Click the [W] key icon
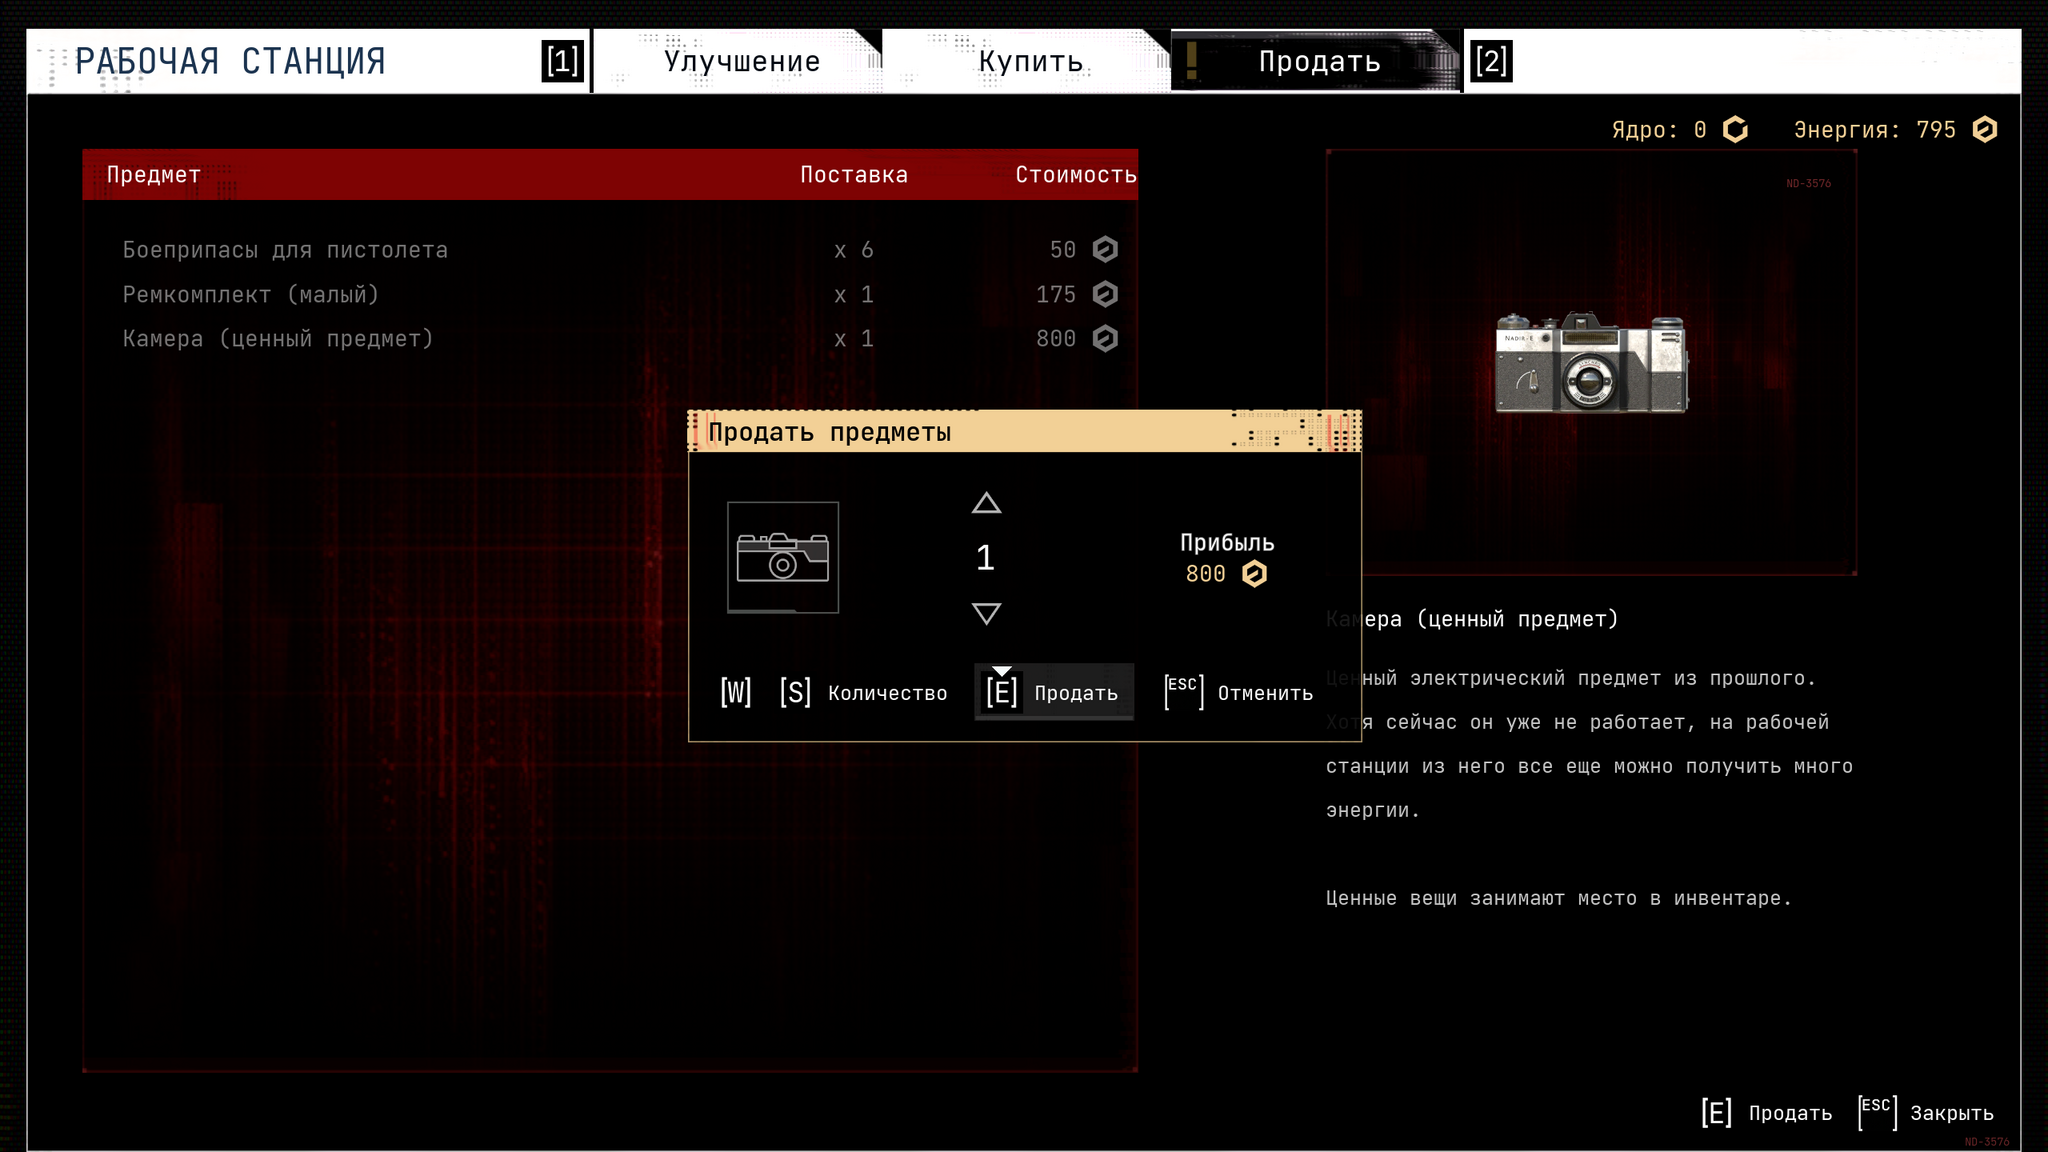The image size is (2048, 1152). tap(735, 692)
